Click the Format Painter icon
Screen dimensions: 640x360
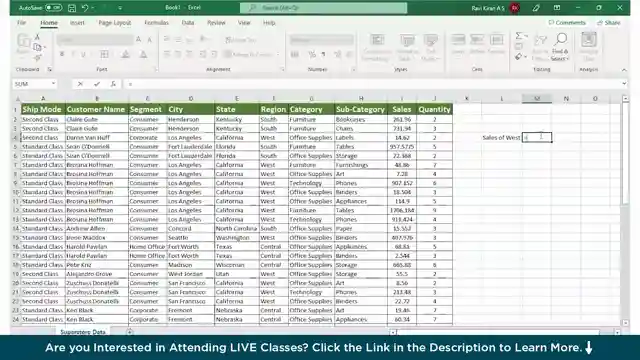click(37, 58)
